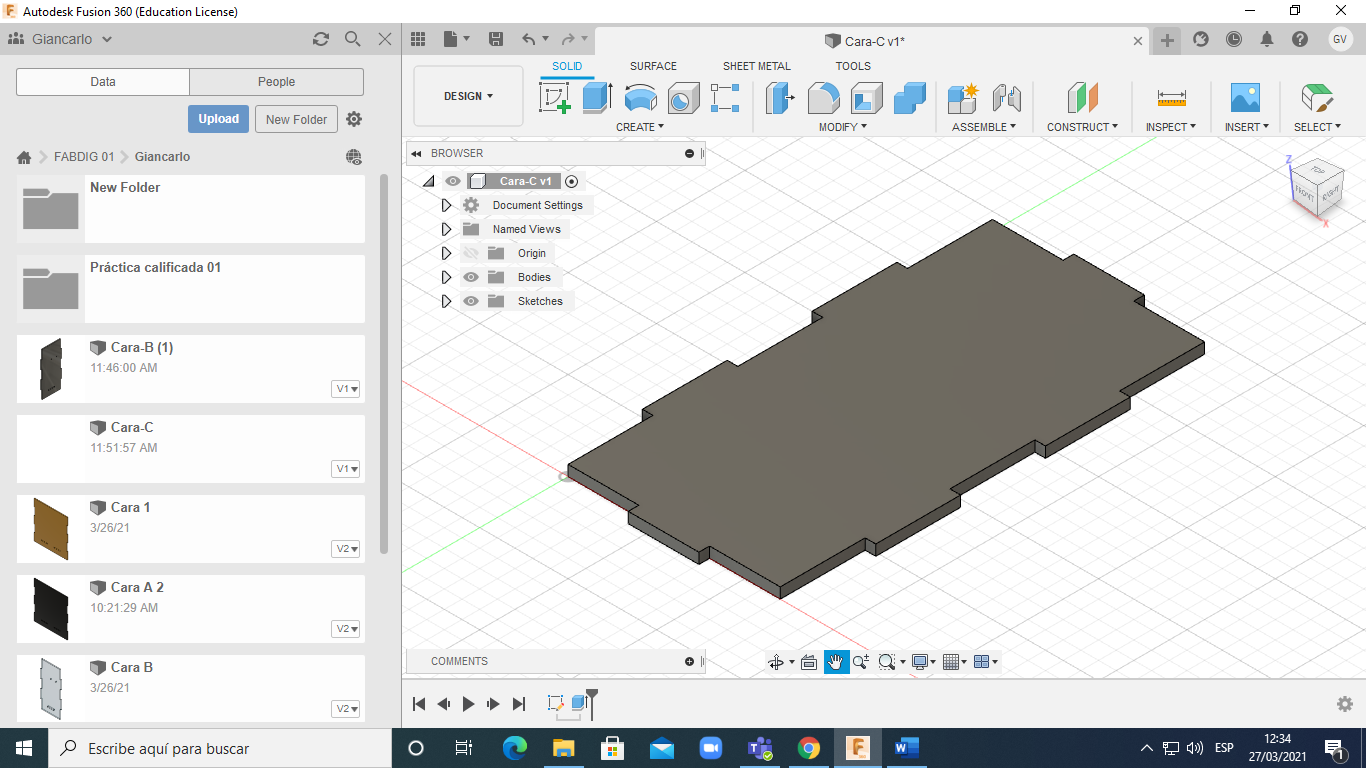Click the Measure tool under Inspect
Image resolution: width=1366 pixels, height=768 pixels.
[1171, 98]
